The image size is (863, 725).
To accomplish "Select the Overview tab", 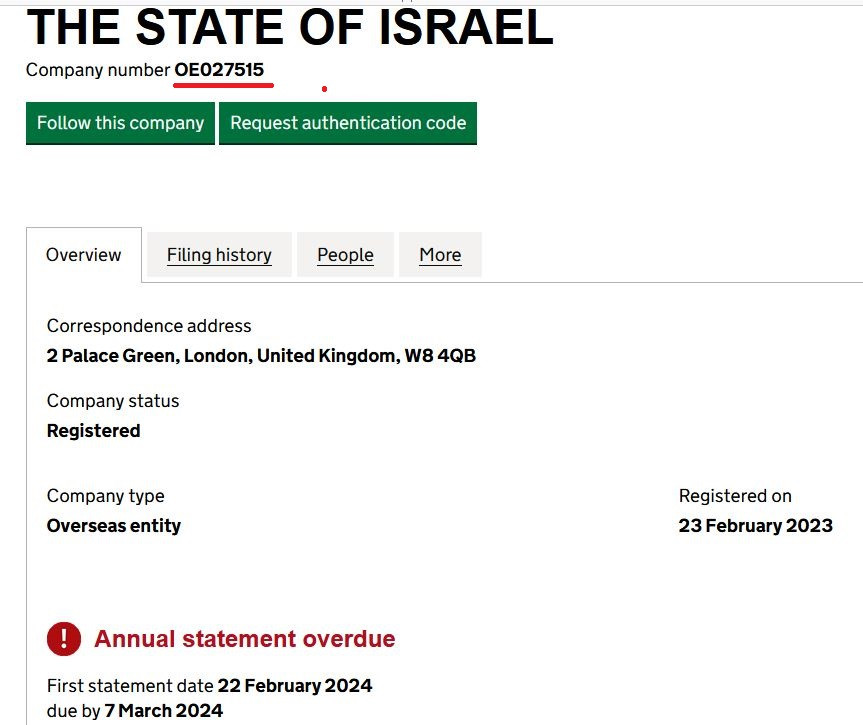I will pyautogui.click(x=84, y=255).
